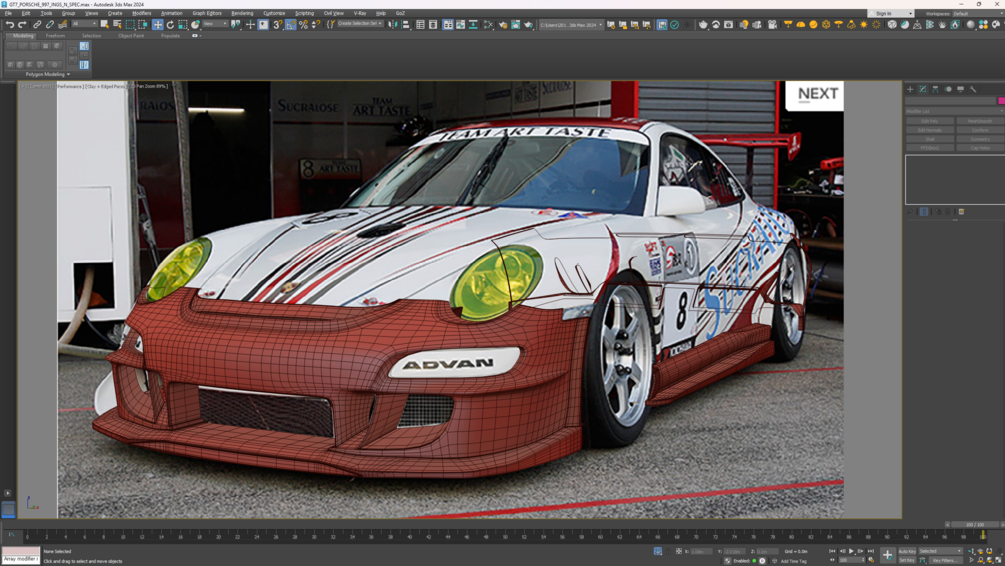The width and height of the screenshot is (1005, 566).
Task: Switch to the Freeform ribbon tab
Action: 55,36
